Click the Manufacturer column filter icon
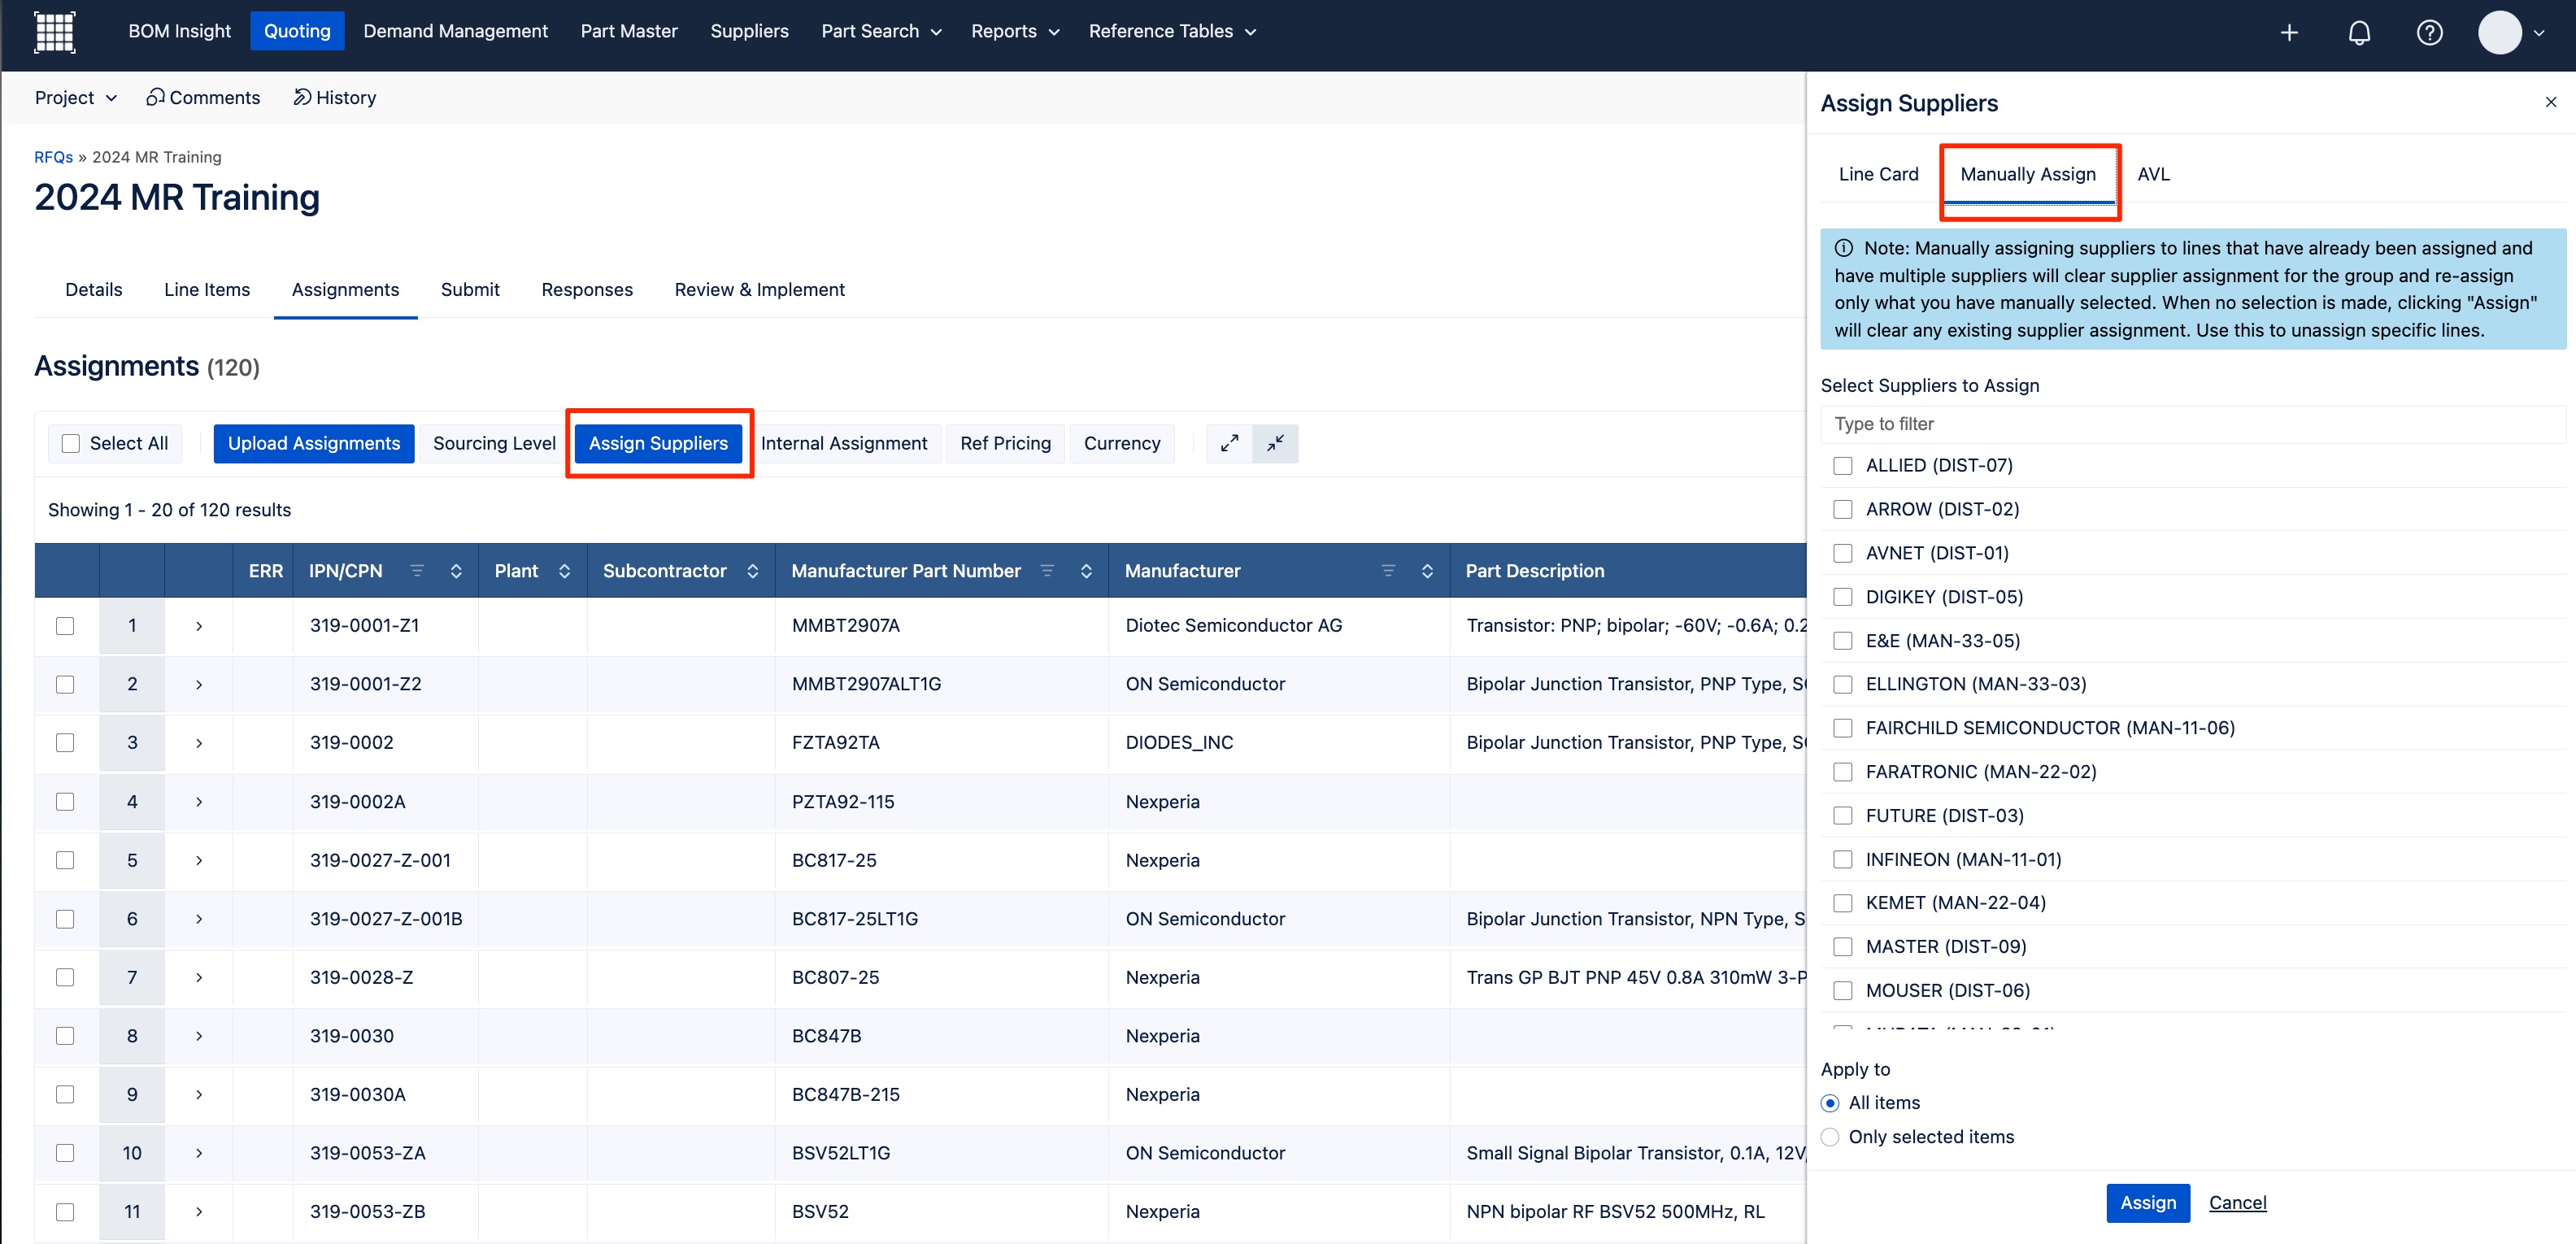The width and height of the screenshot is (2576, 1244). pos(1388,570)
